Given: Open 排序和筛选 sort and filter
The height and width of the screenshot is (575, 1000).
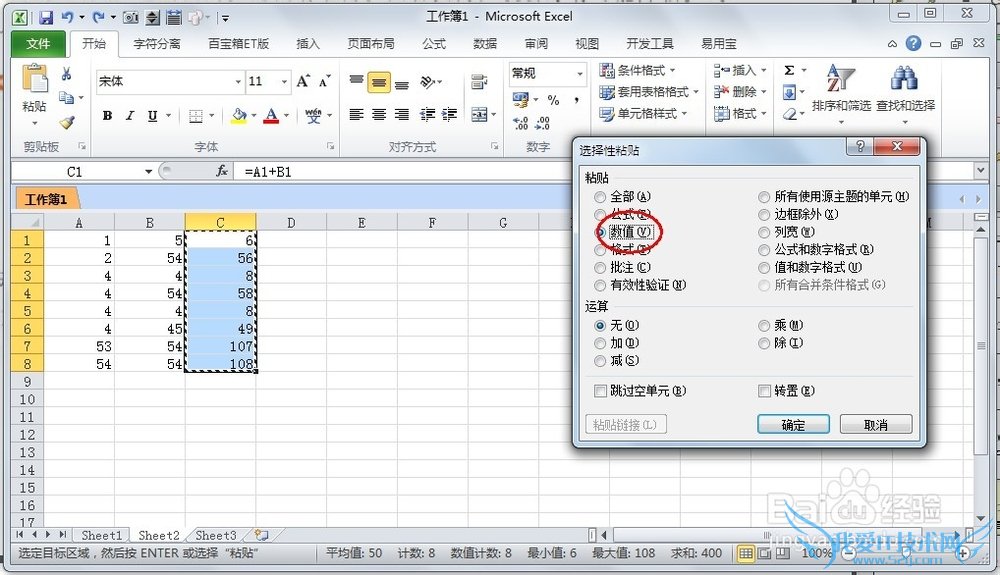Looking at the screenshot, I should pyautogui.click(x=841, y=93).
